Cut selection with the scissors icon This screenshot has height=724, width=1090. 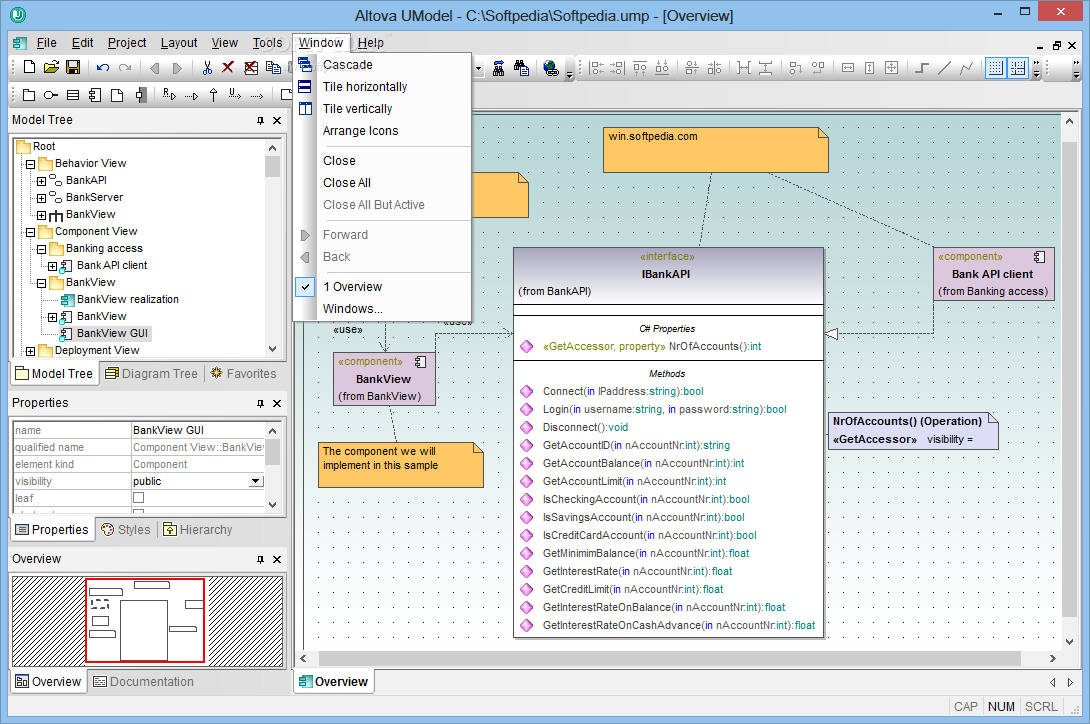point(206,67)
